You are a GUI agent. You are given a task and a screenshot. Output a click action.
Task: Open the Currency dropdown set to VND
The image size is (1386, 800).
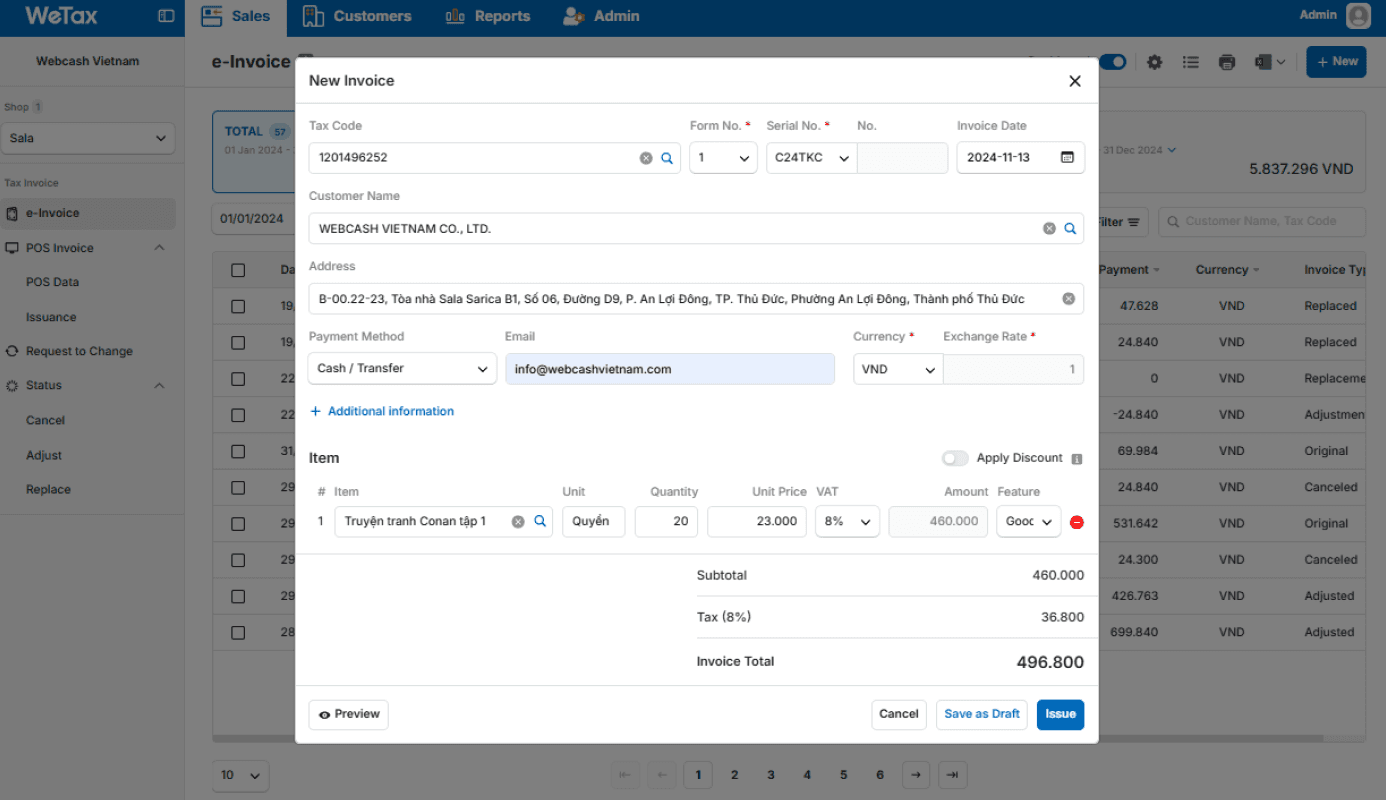(x=898, y=369)
